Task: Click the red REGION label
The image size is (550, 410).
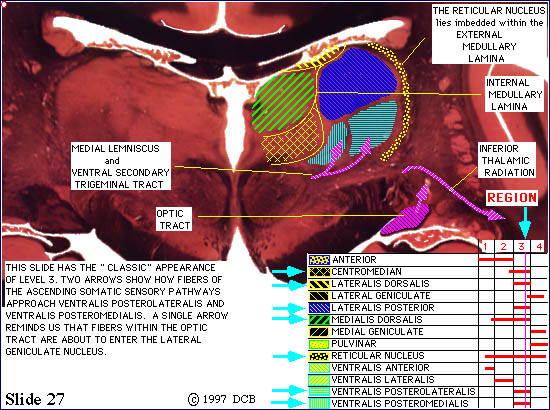Action: click(x=512, y=198)
